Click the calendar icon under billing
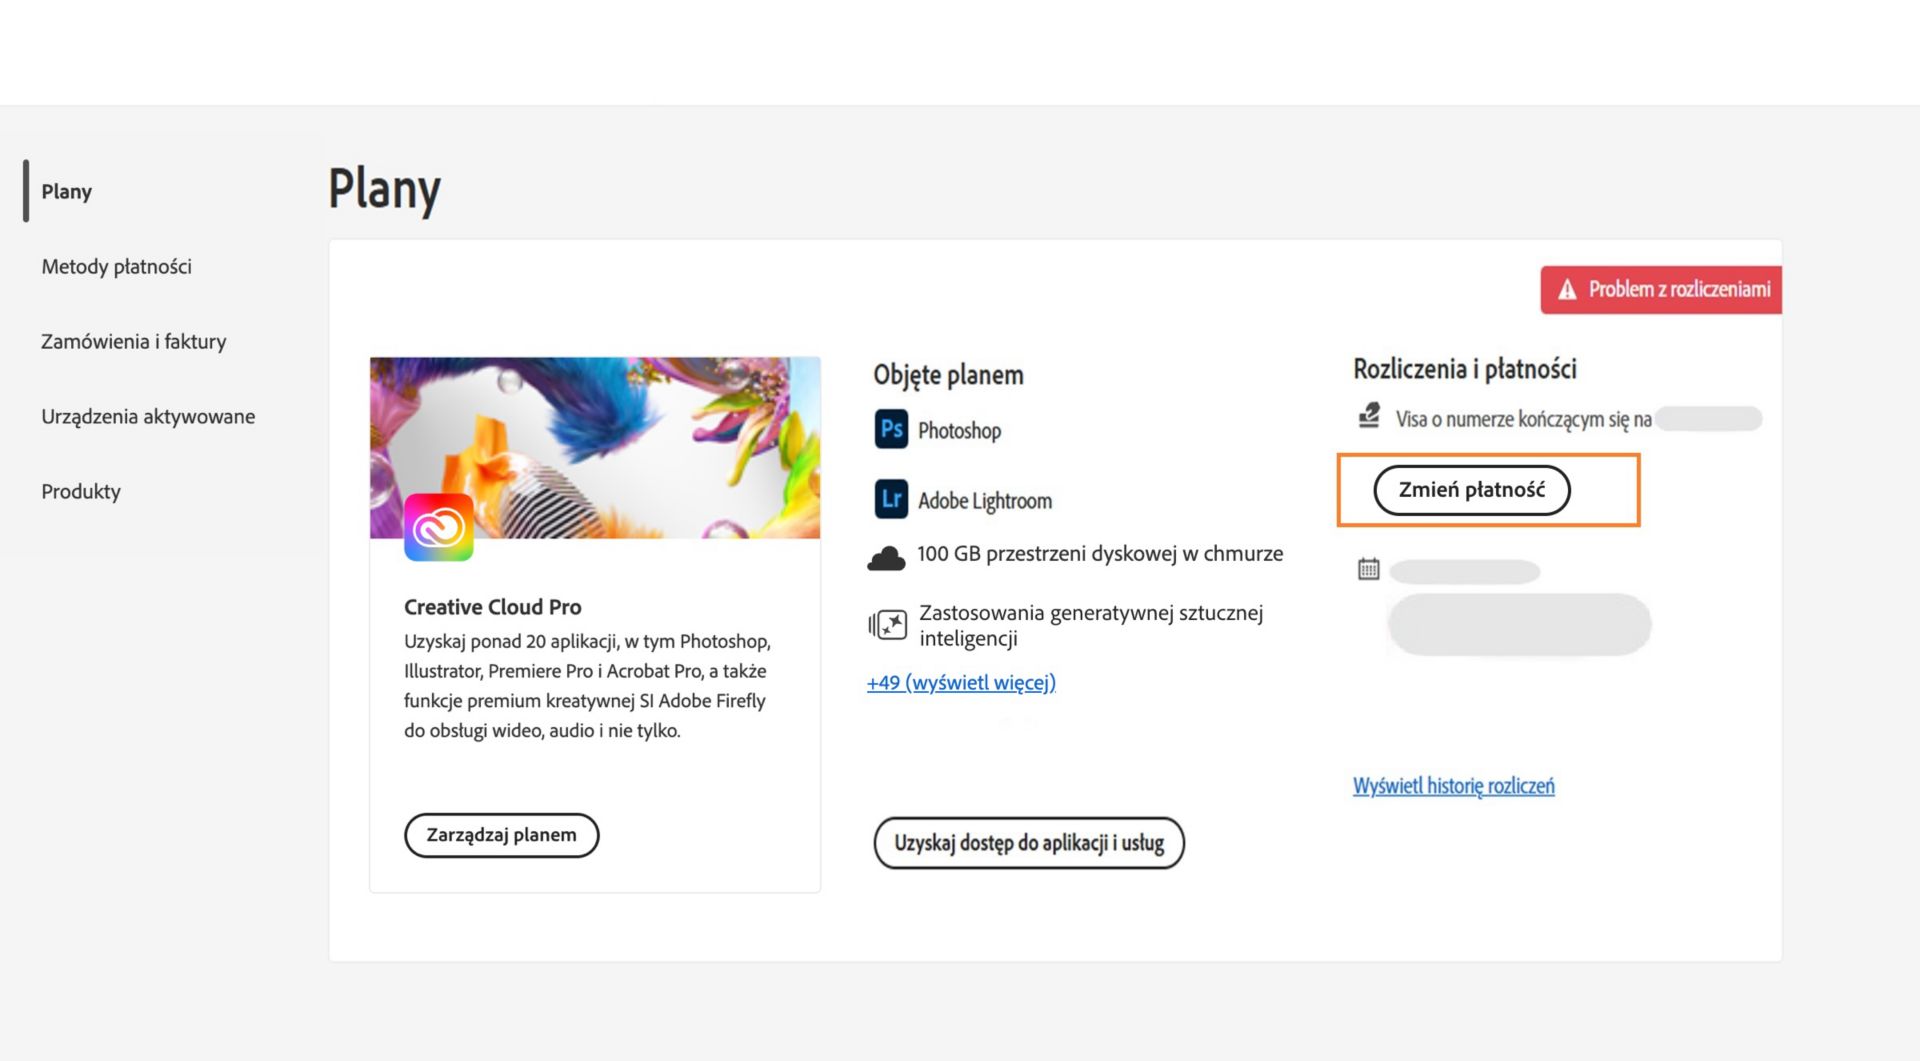 click(1368, 569)
